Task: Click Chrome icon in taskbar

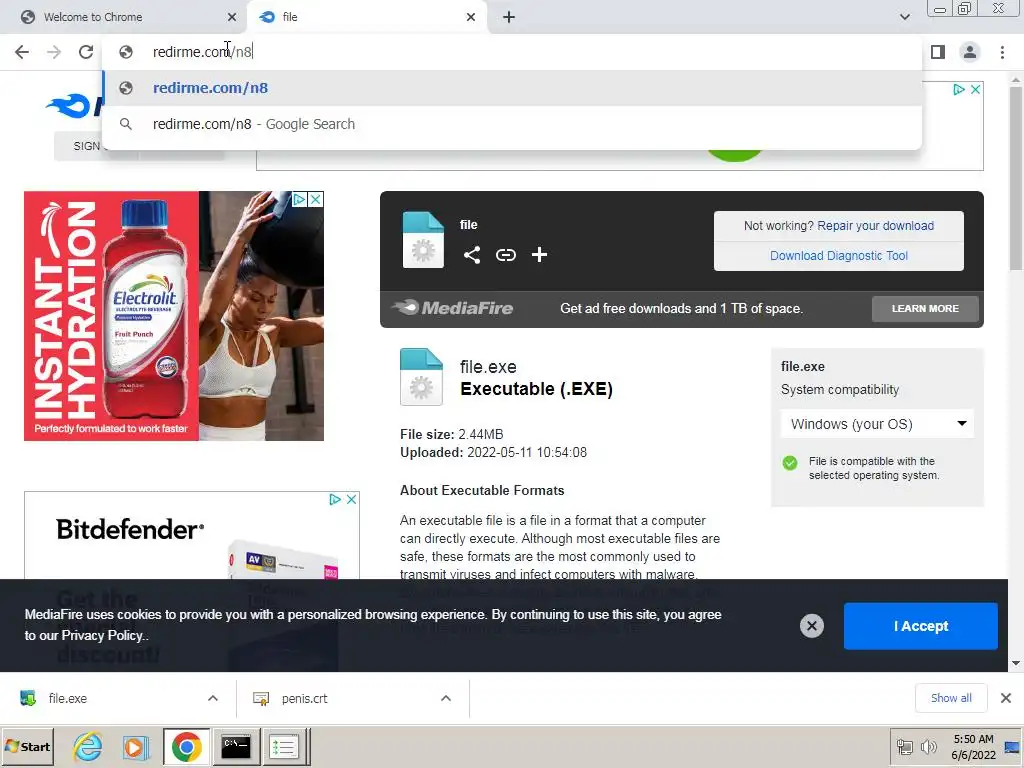Action: click(187, 746)
